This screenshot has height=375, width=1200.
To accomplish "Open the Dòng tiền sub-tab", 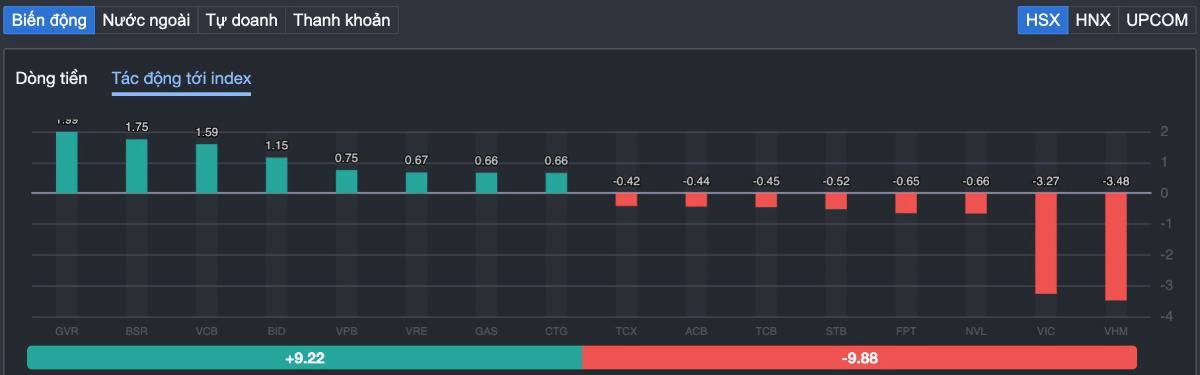I will (x=51, y=78).
